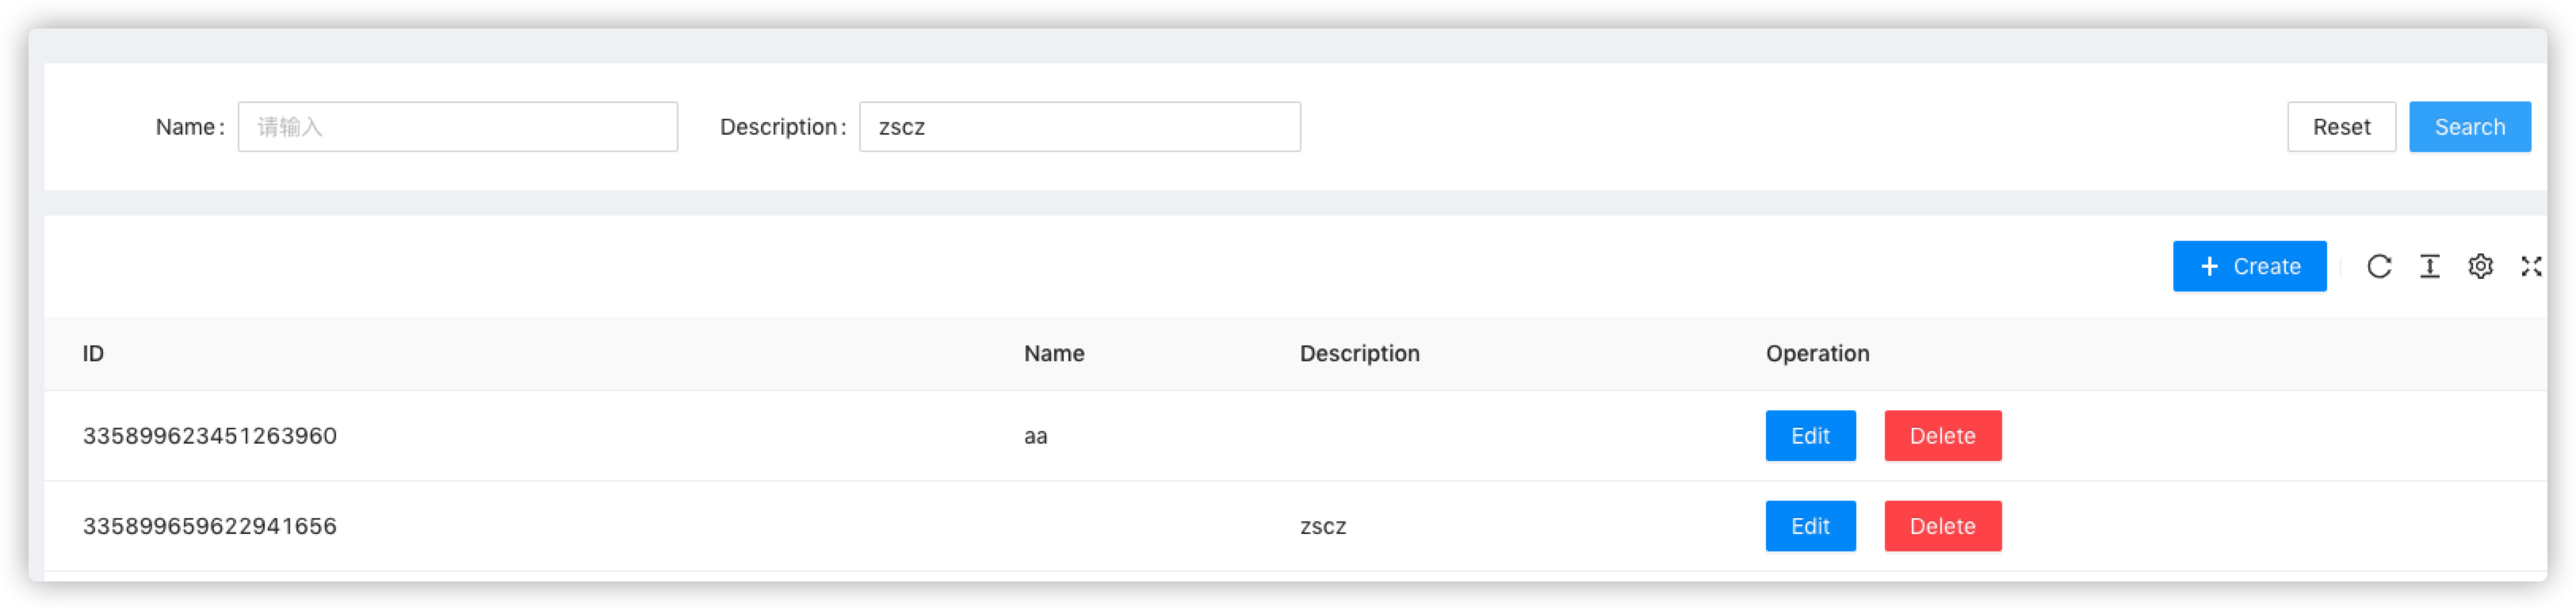Edit the row named aa
2576x610 pixels.
pos(1810,435)
